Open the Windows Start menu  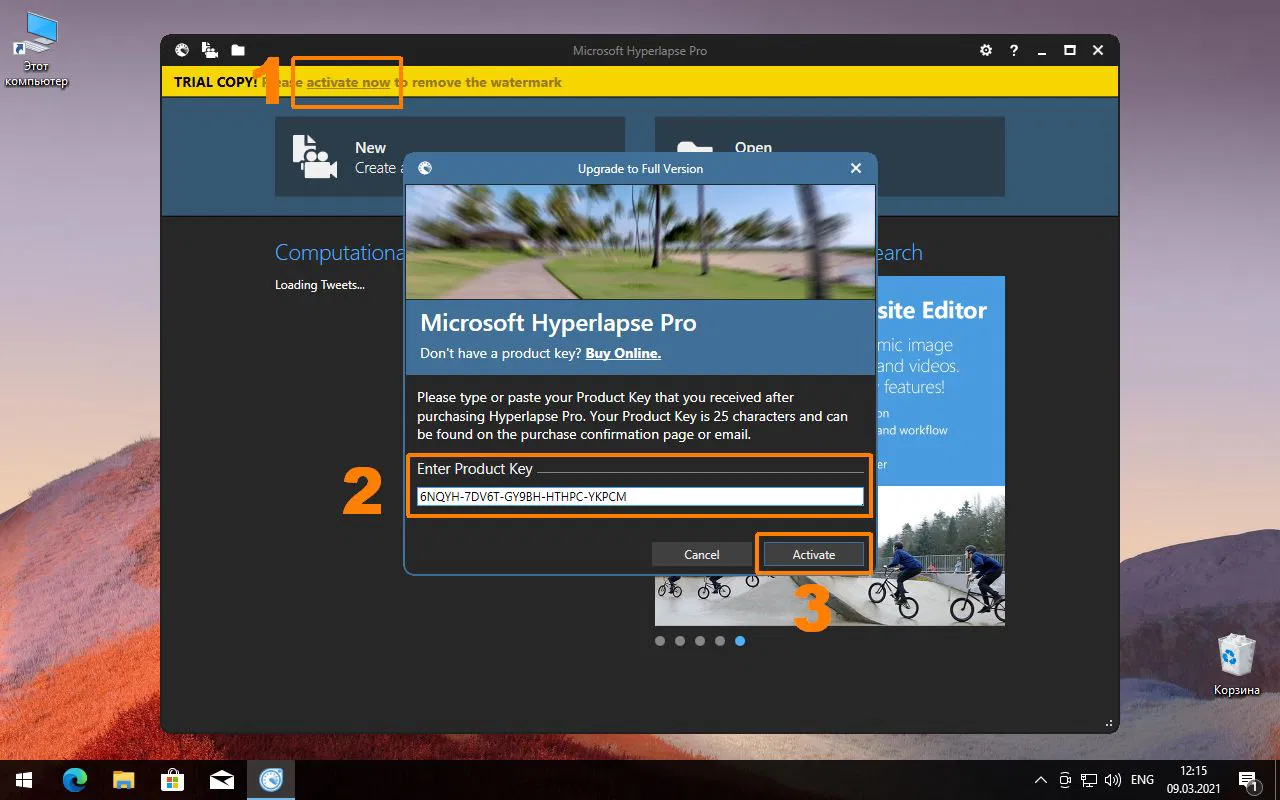tap(21, 780)
